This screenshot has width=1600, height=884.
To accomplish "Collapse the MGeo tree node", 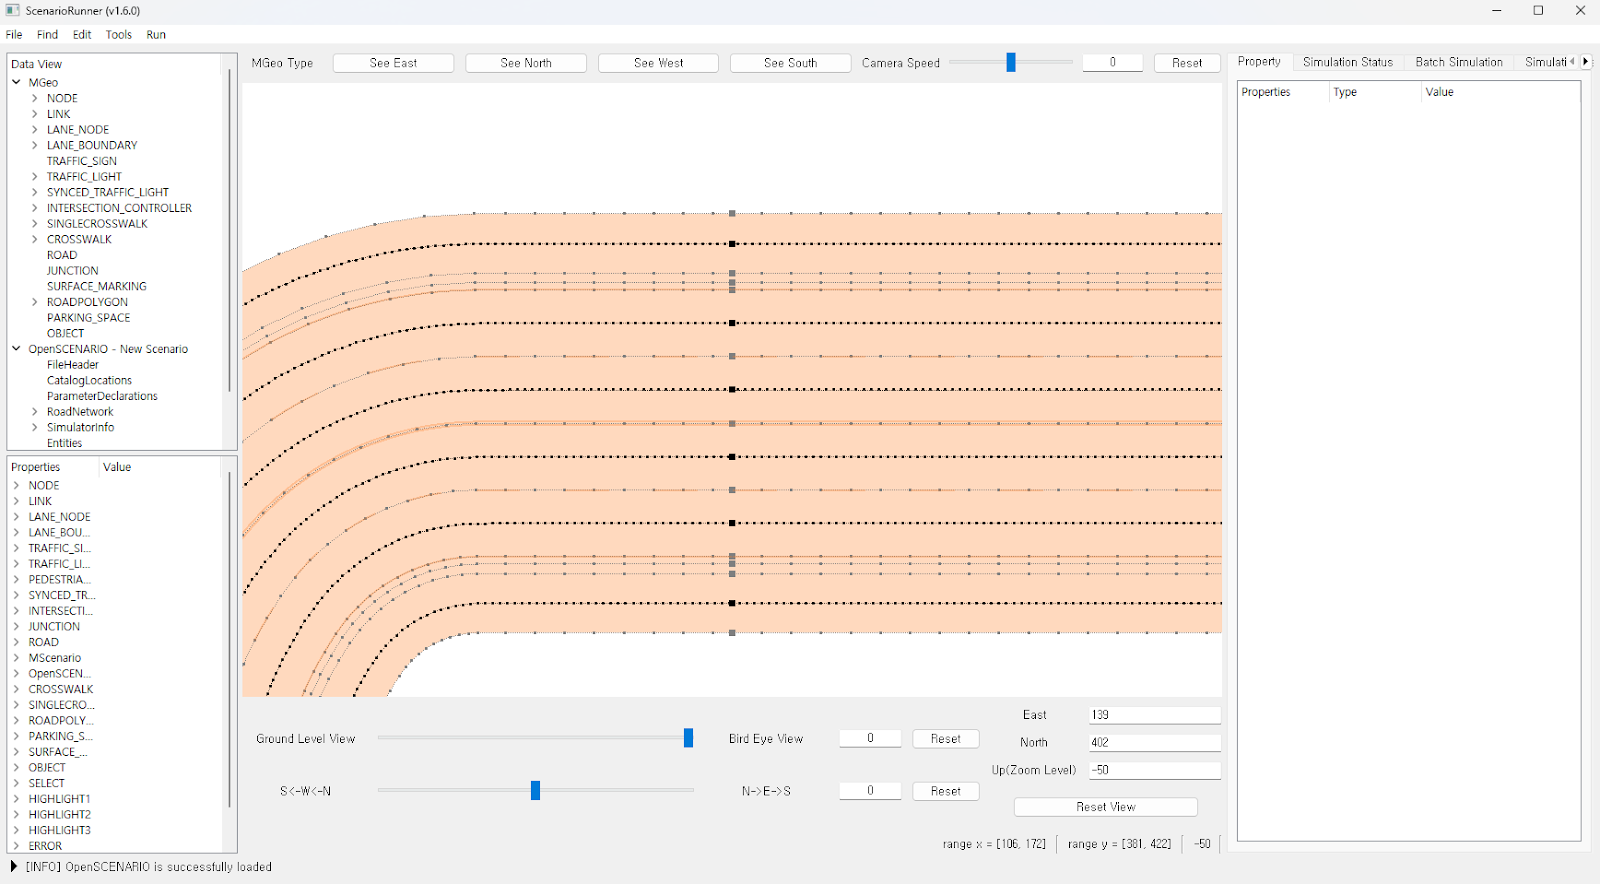I will [x=17, y=82].
